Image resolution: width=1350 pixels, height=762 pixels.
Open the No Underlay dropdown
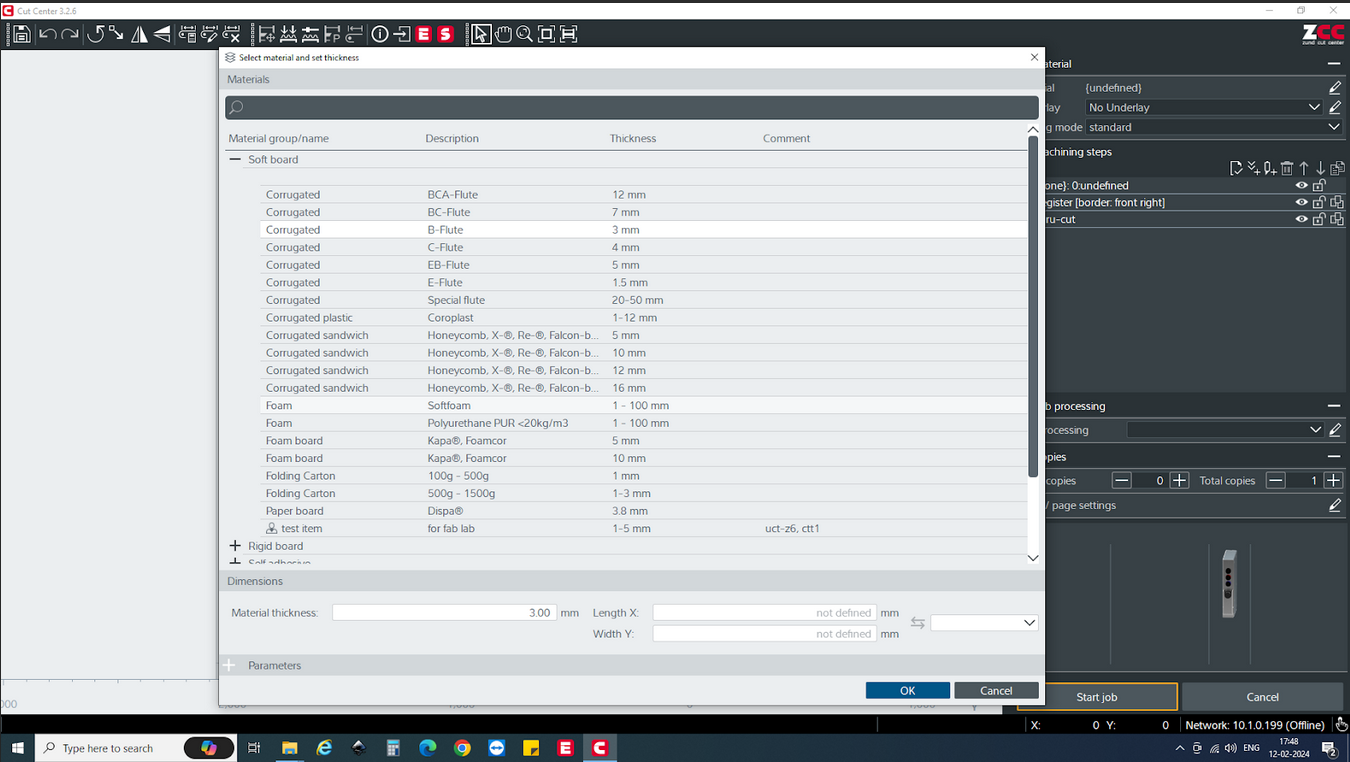pyautogui.click(x=1314, y=107)
